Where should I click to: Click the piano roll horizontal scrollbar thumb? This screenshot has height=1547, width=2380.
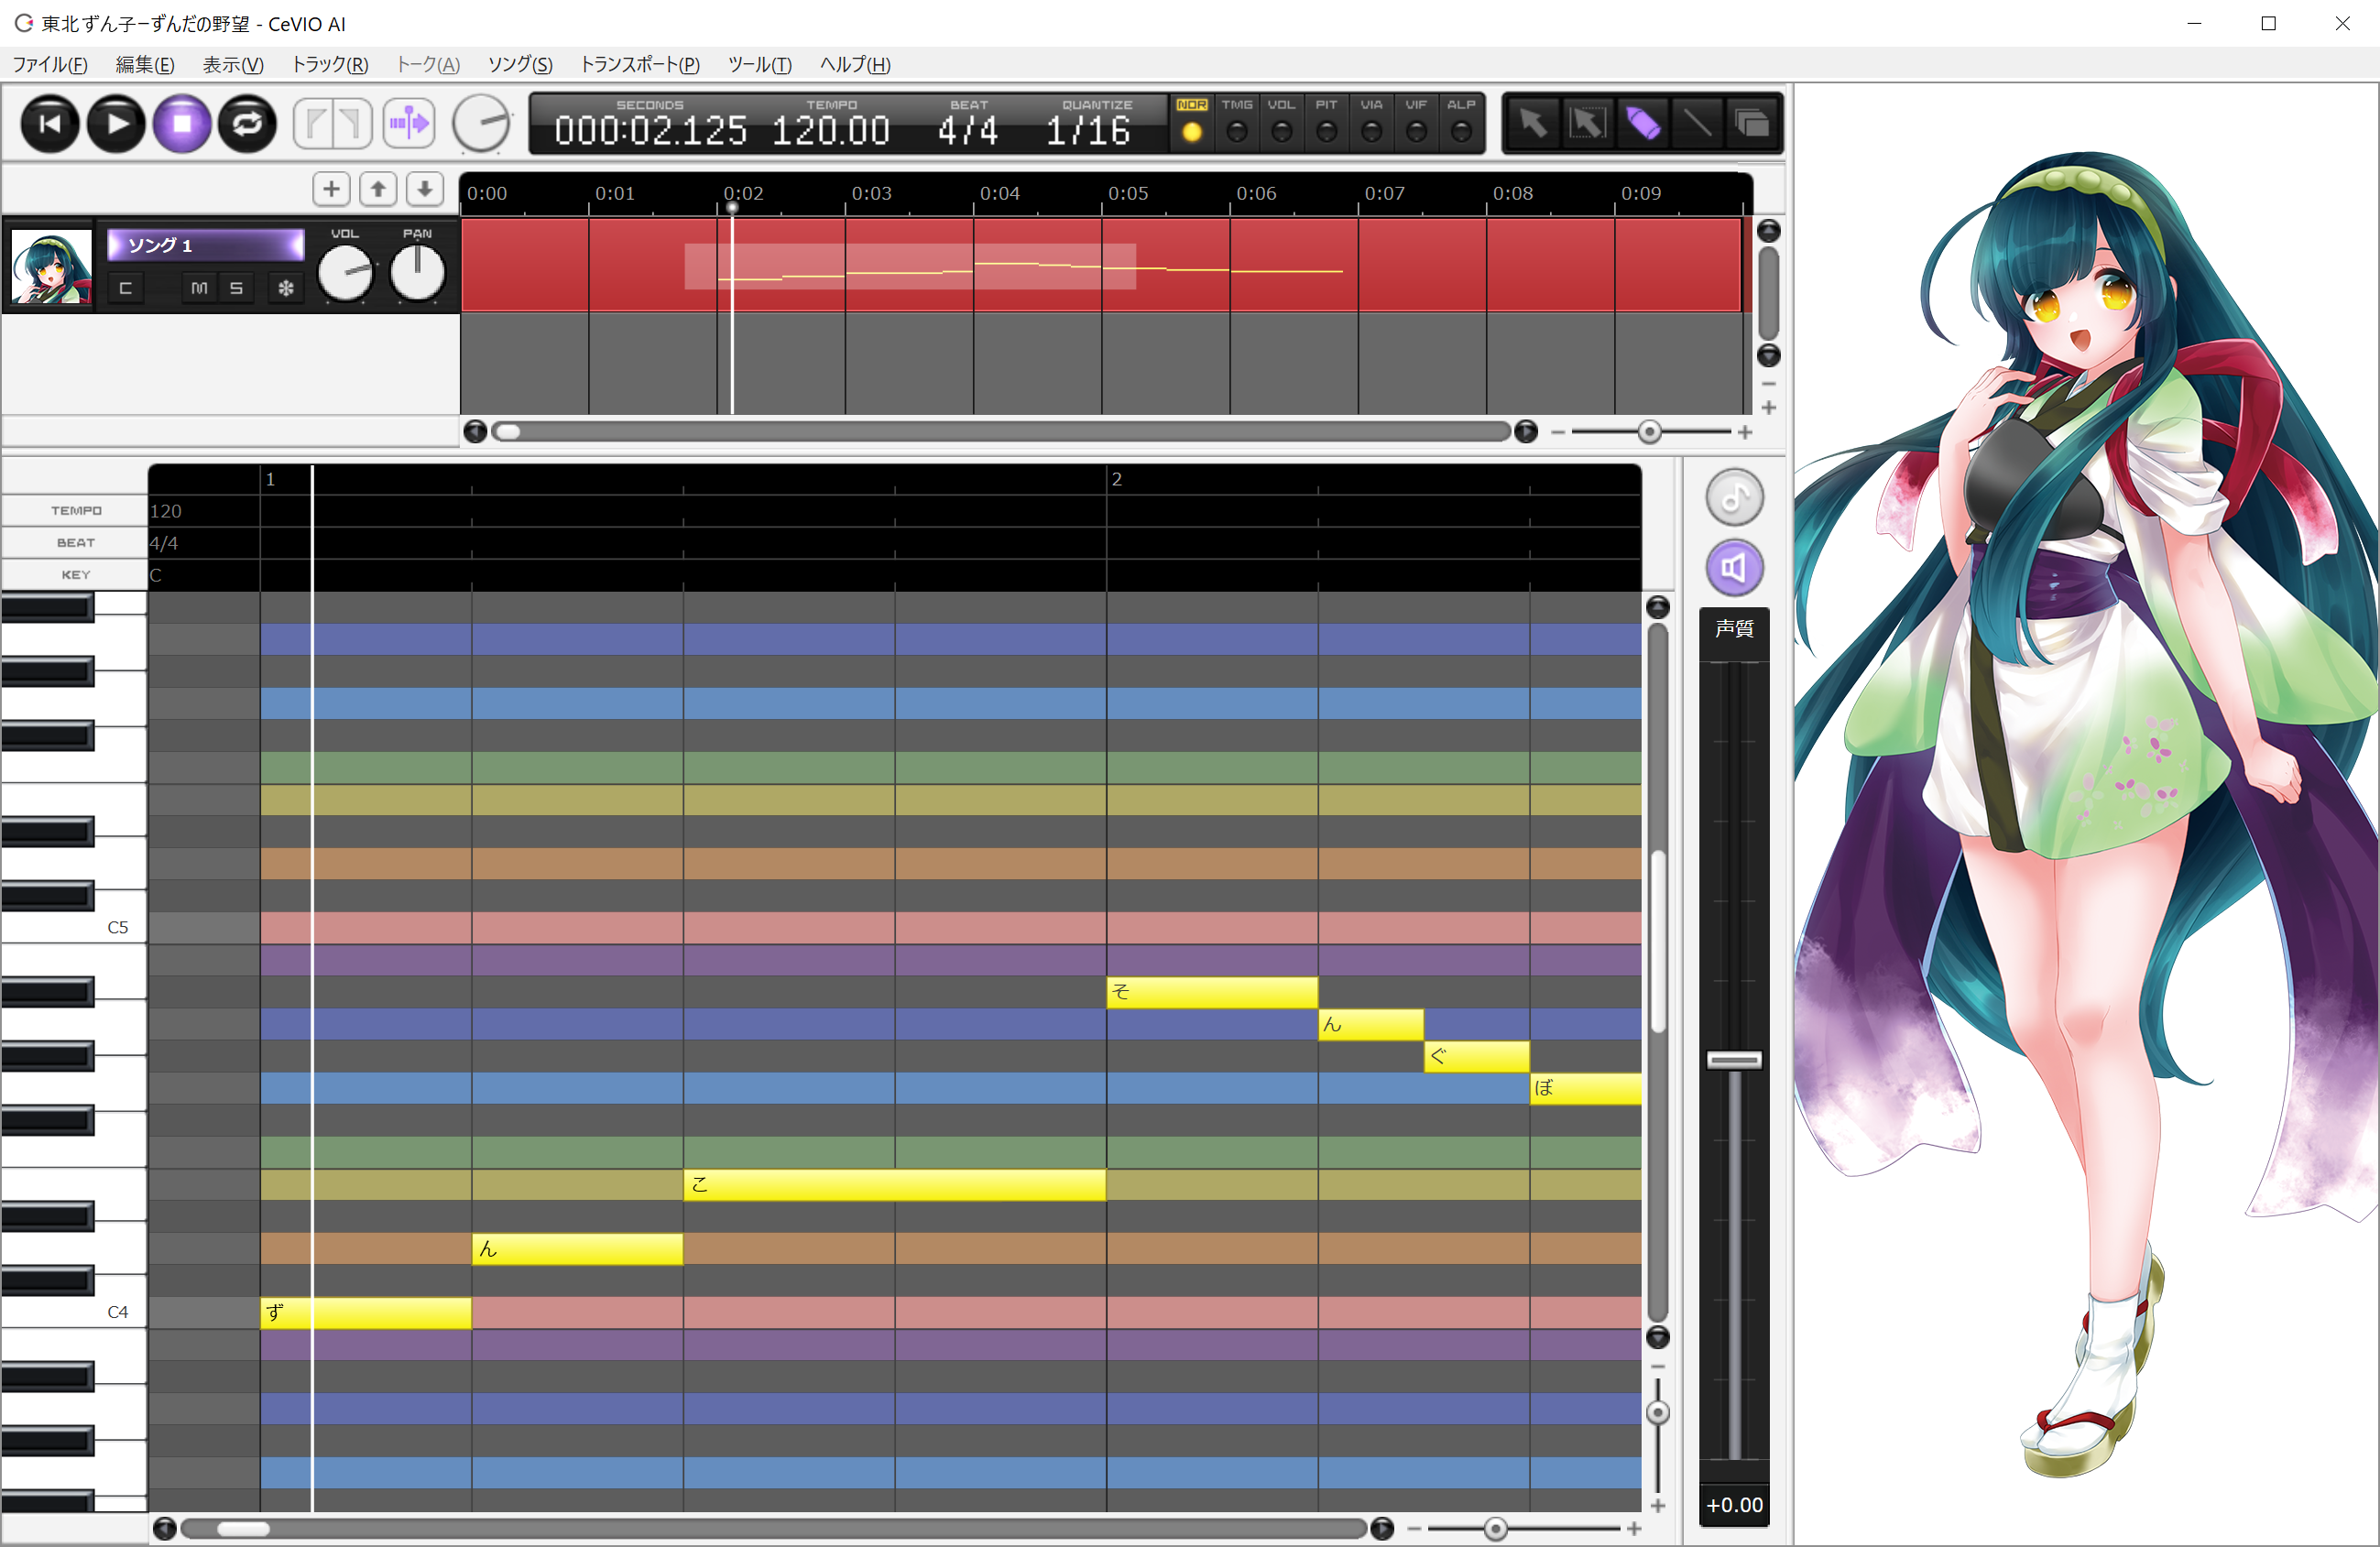click(243, 1528)
